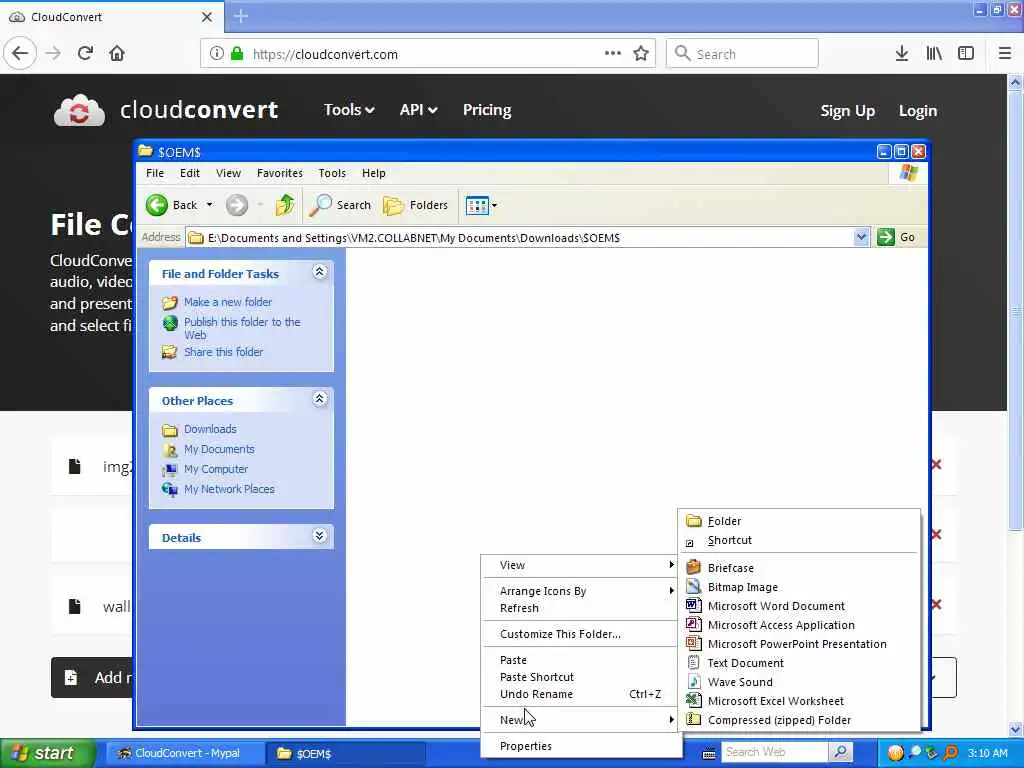Click the cloudconvert cloud logo
Image resolution: width=1024 pixels, height=768 pixels.
79,110
